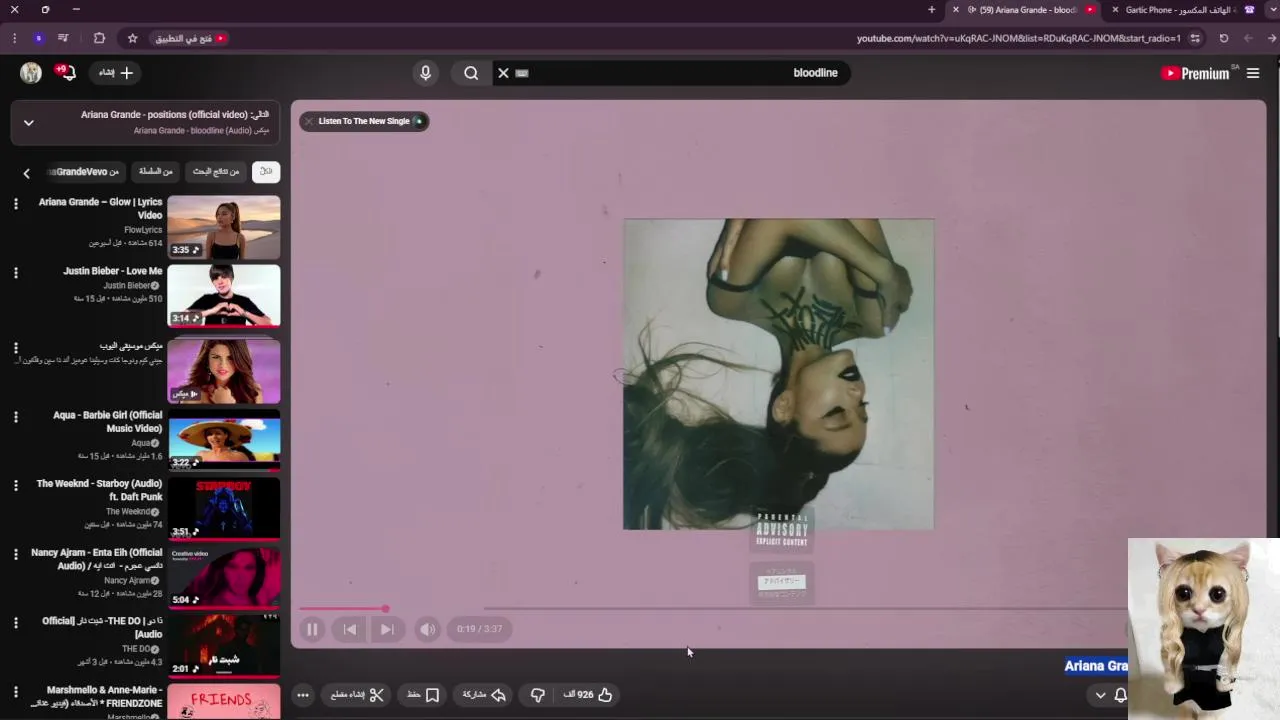The height and width of the screenshot is (720, 1280).
Task: Click Aqua - Barbie Girl video title
Action: 107,422
